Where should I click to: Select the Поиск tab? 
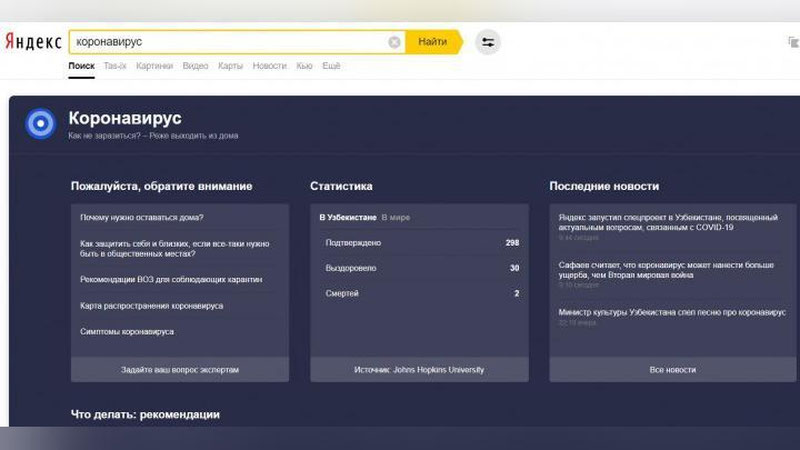tap(82, 66)
